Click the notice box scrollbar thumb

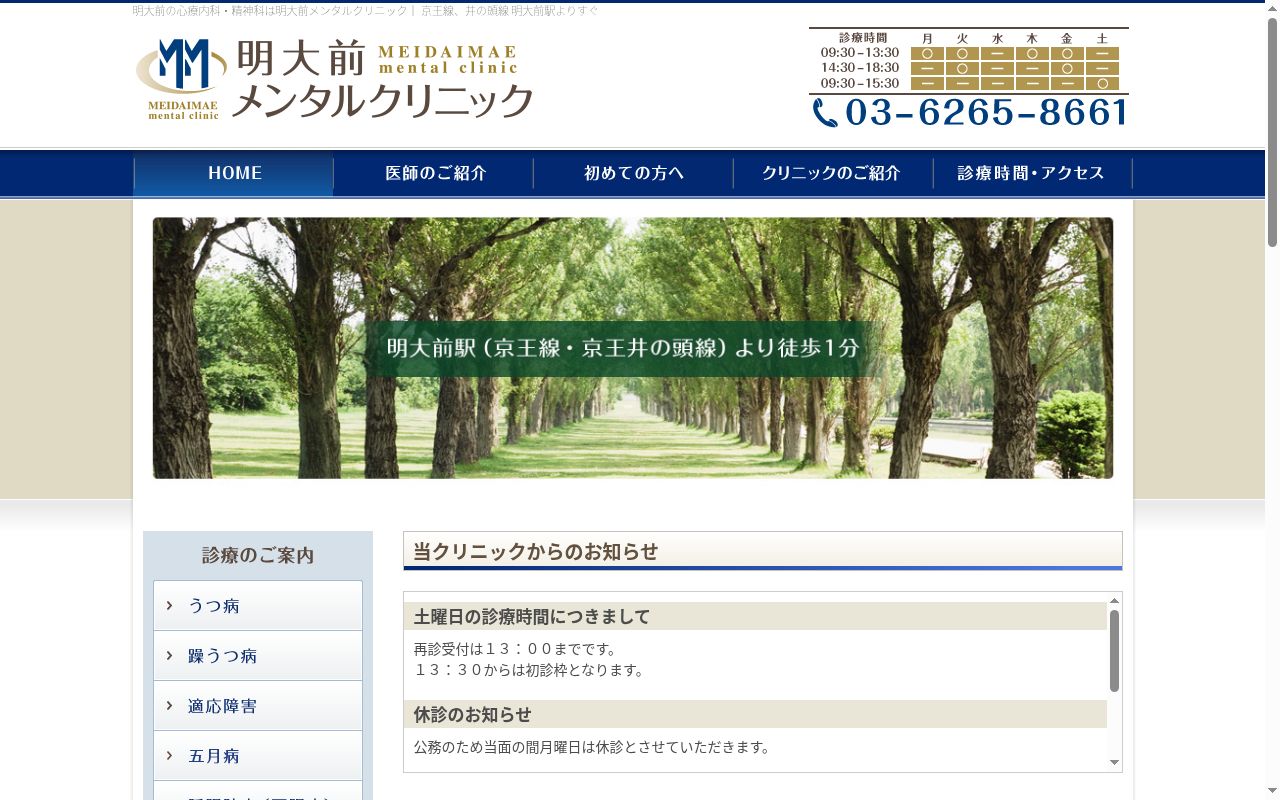(x=1114, y=650)
